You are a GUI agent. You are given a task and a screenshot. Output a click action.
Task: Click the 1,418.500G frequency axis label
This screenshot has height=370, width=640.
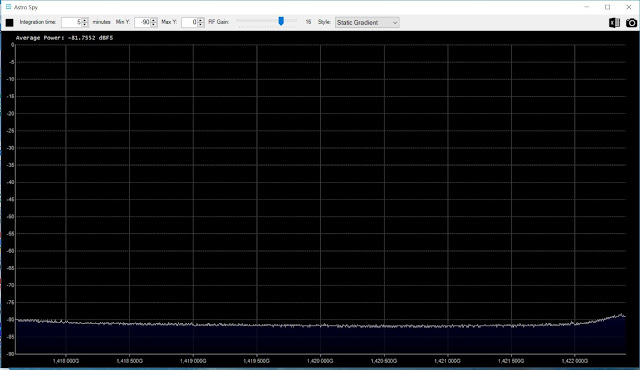coord(129,361)
